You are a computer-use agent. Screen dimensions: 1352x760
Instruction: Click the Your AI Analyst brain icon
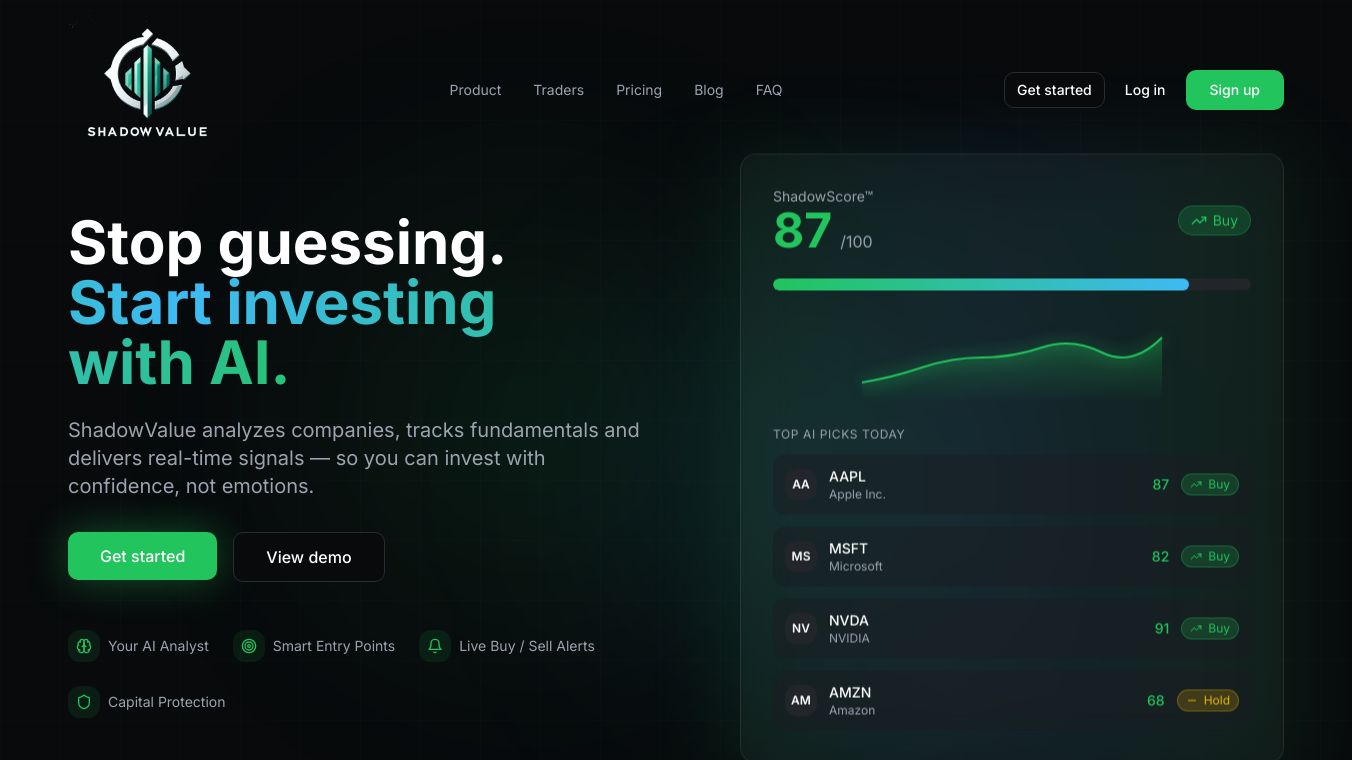click(x=84, y=646)
